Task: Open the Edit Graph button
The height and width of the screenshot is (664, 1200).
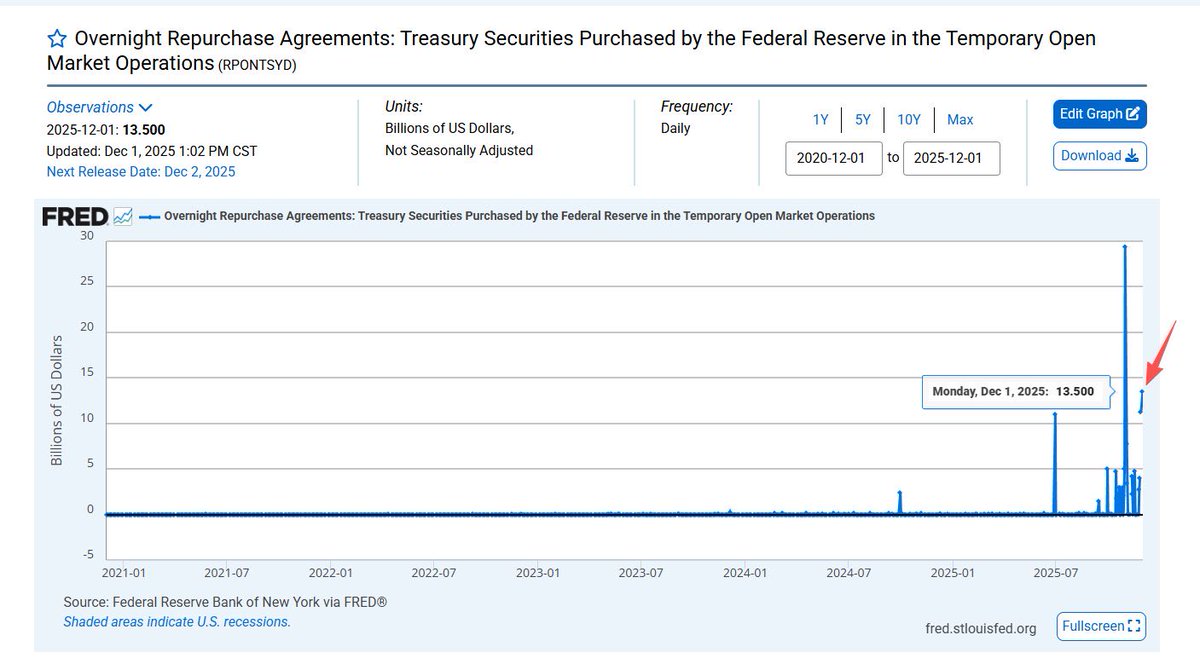Action: pos(1099,114)
